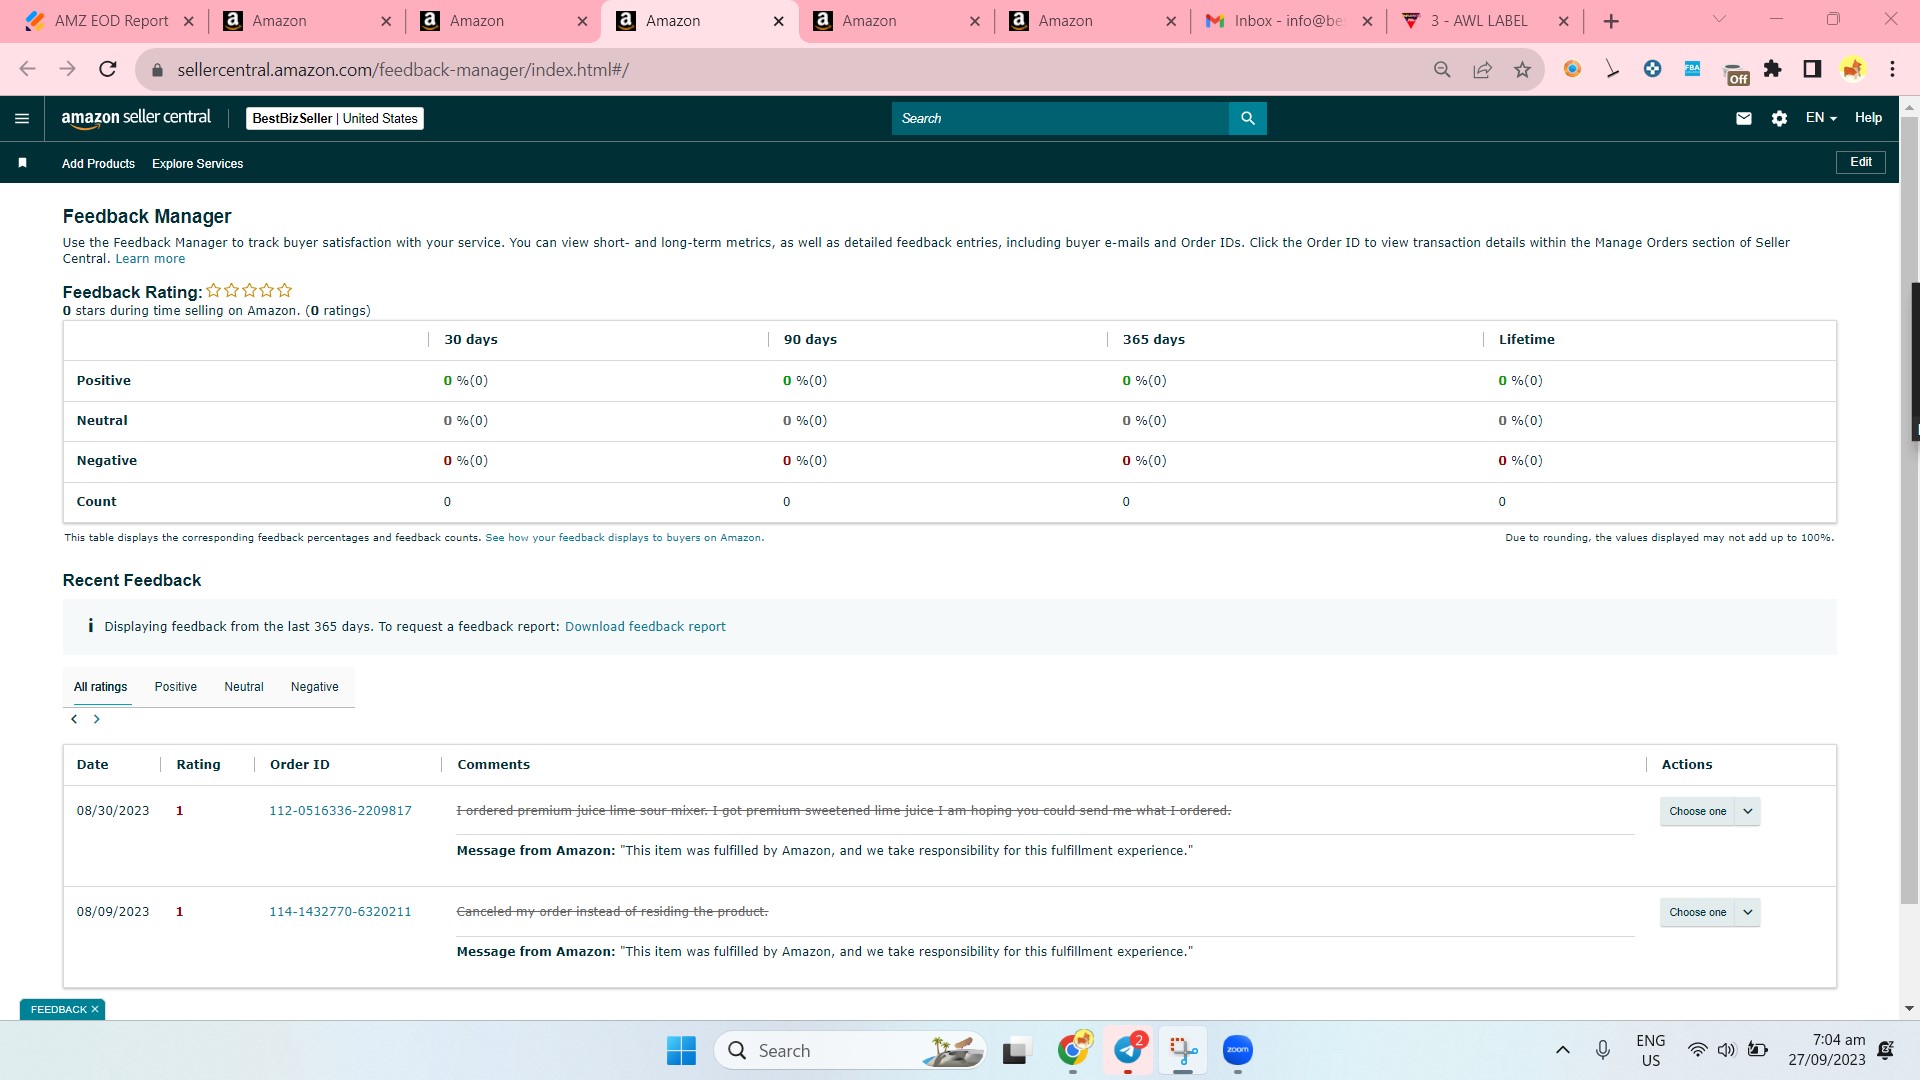Switch to the Inbox Gmail browser tab

pyautogui.click(x=1288, y=21)
